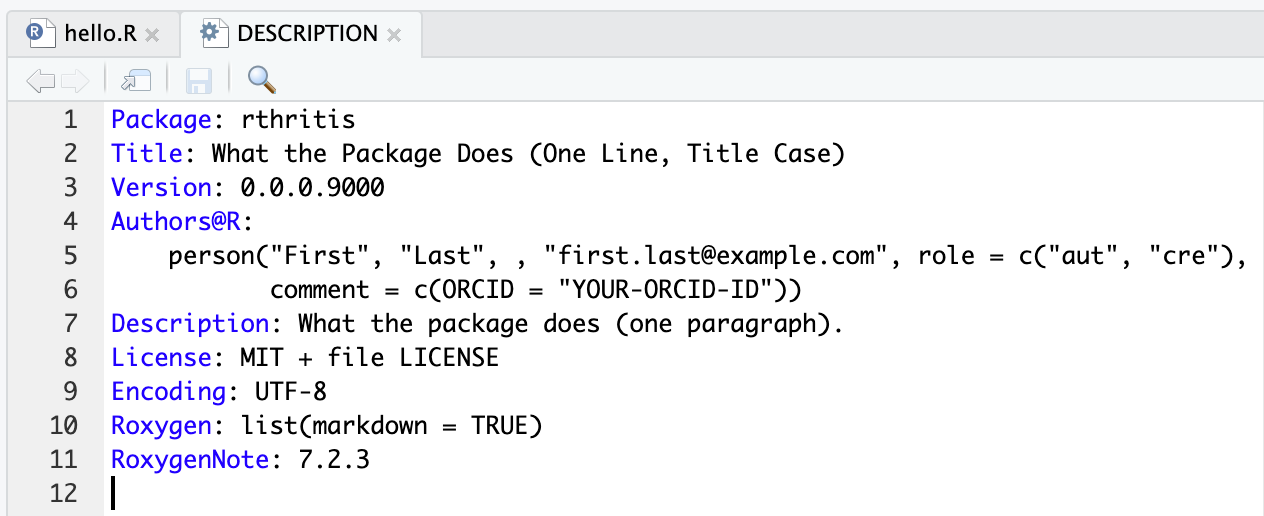Click line number 7 in the gutter

[69, 324]
